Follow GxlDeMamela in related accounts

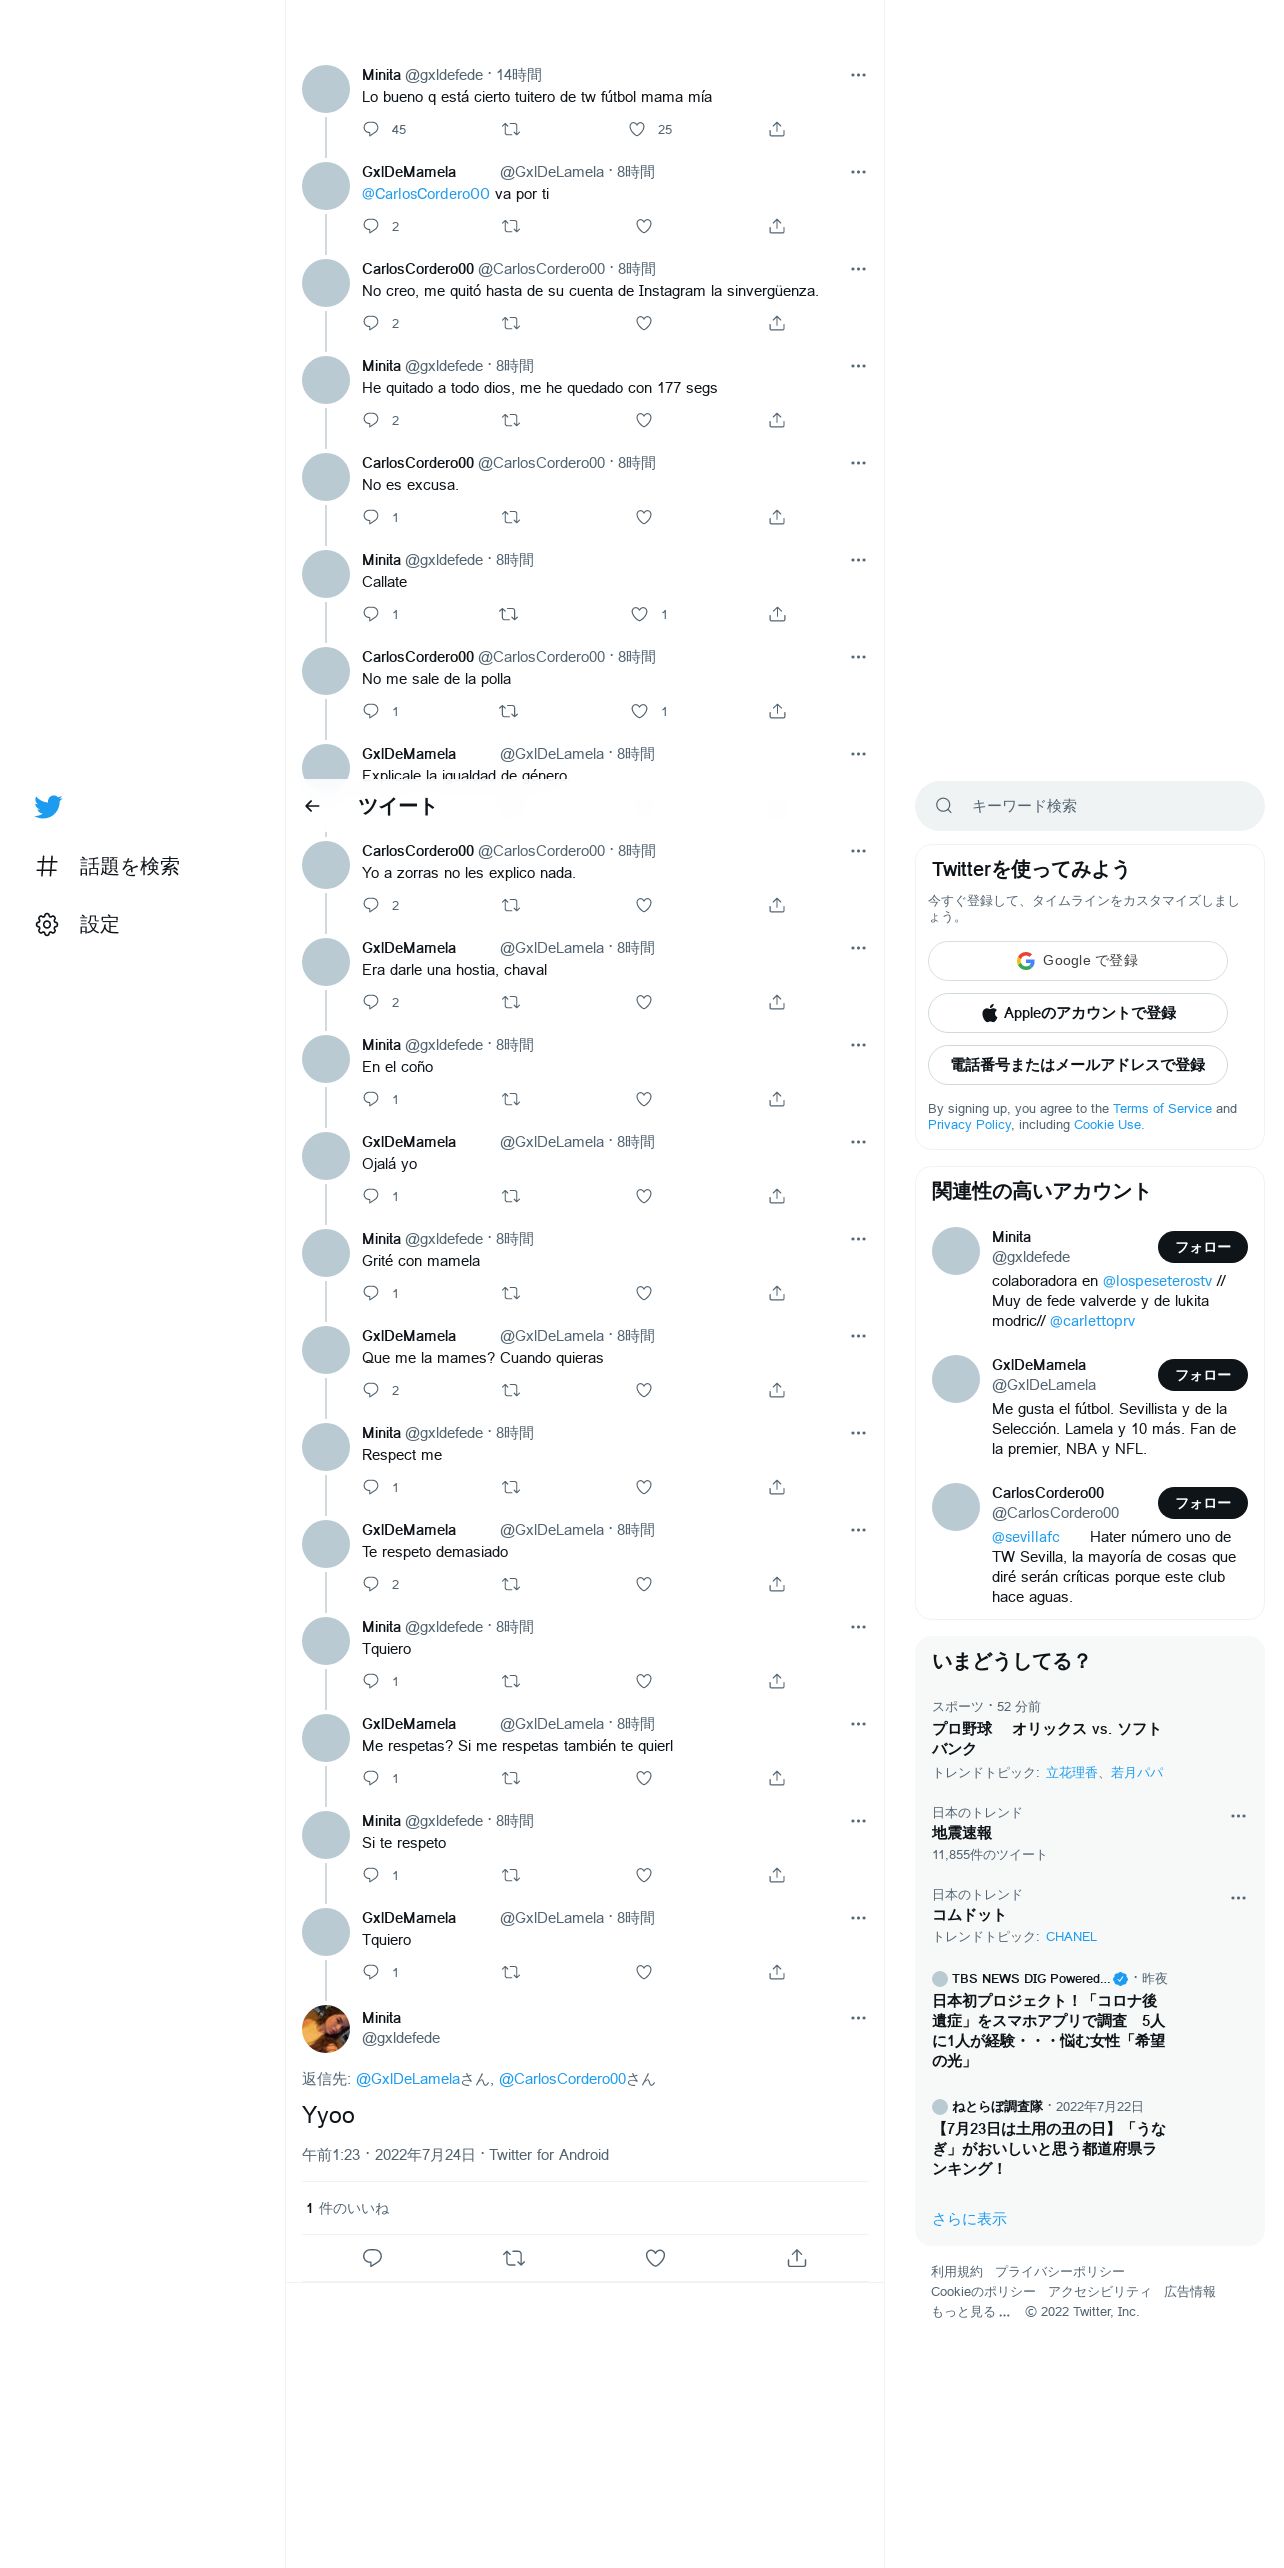(x=1202, y=1375)
